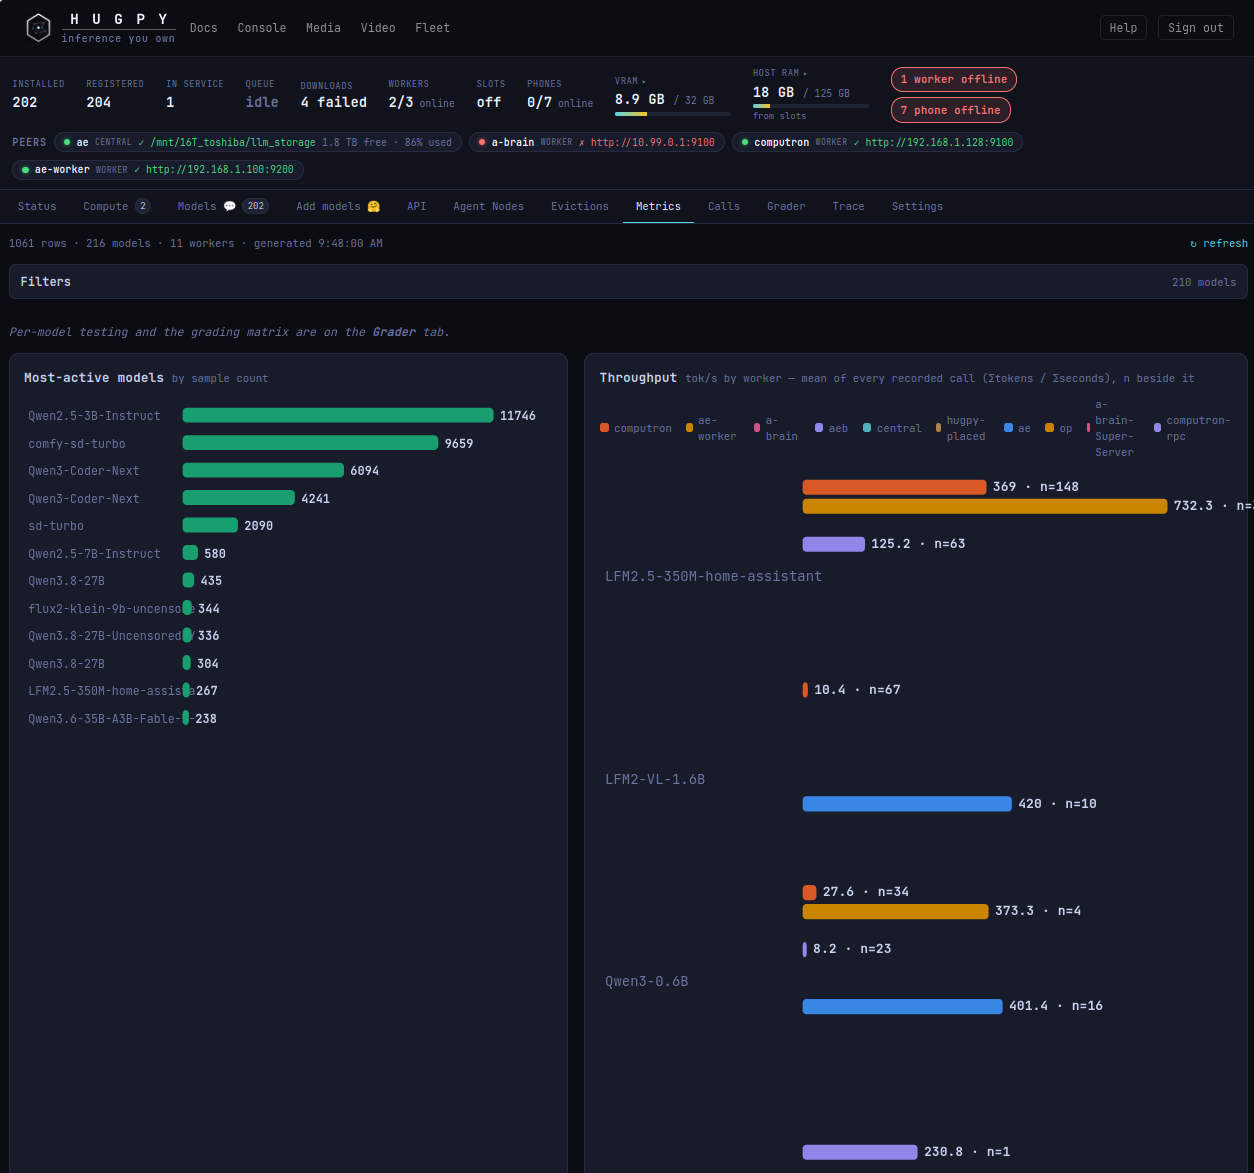Click the "4 failed" downloads value
Screen dimensions: 1254x1173
point(334,102)
